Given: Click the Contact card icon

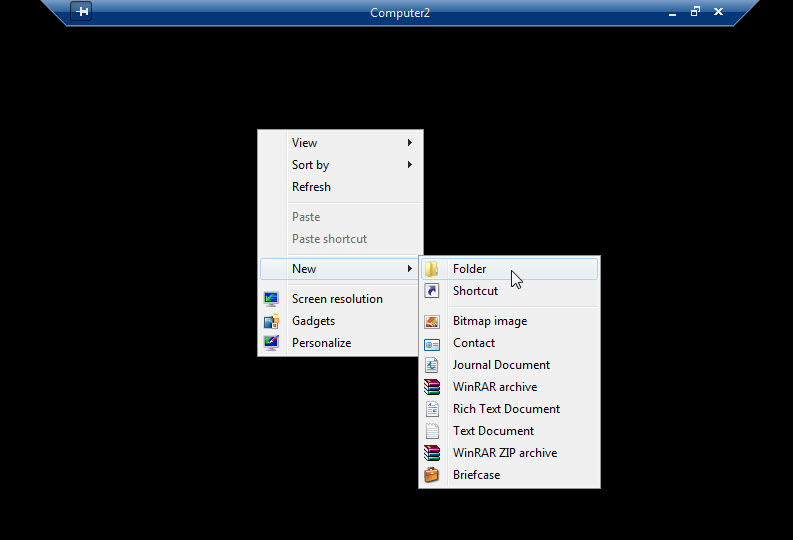Looking at the screenshot, I should pos(431,344).
